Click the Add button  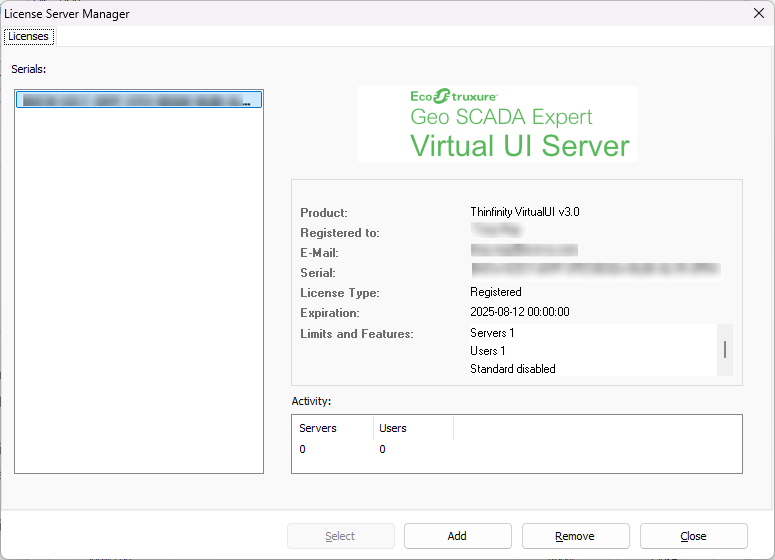(457, 536)
